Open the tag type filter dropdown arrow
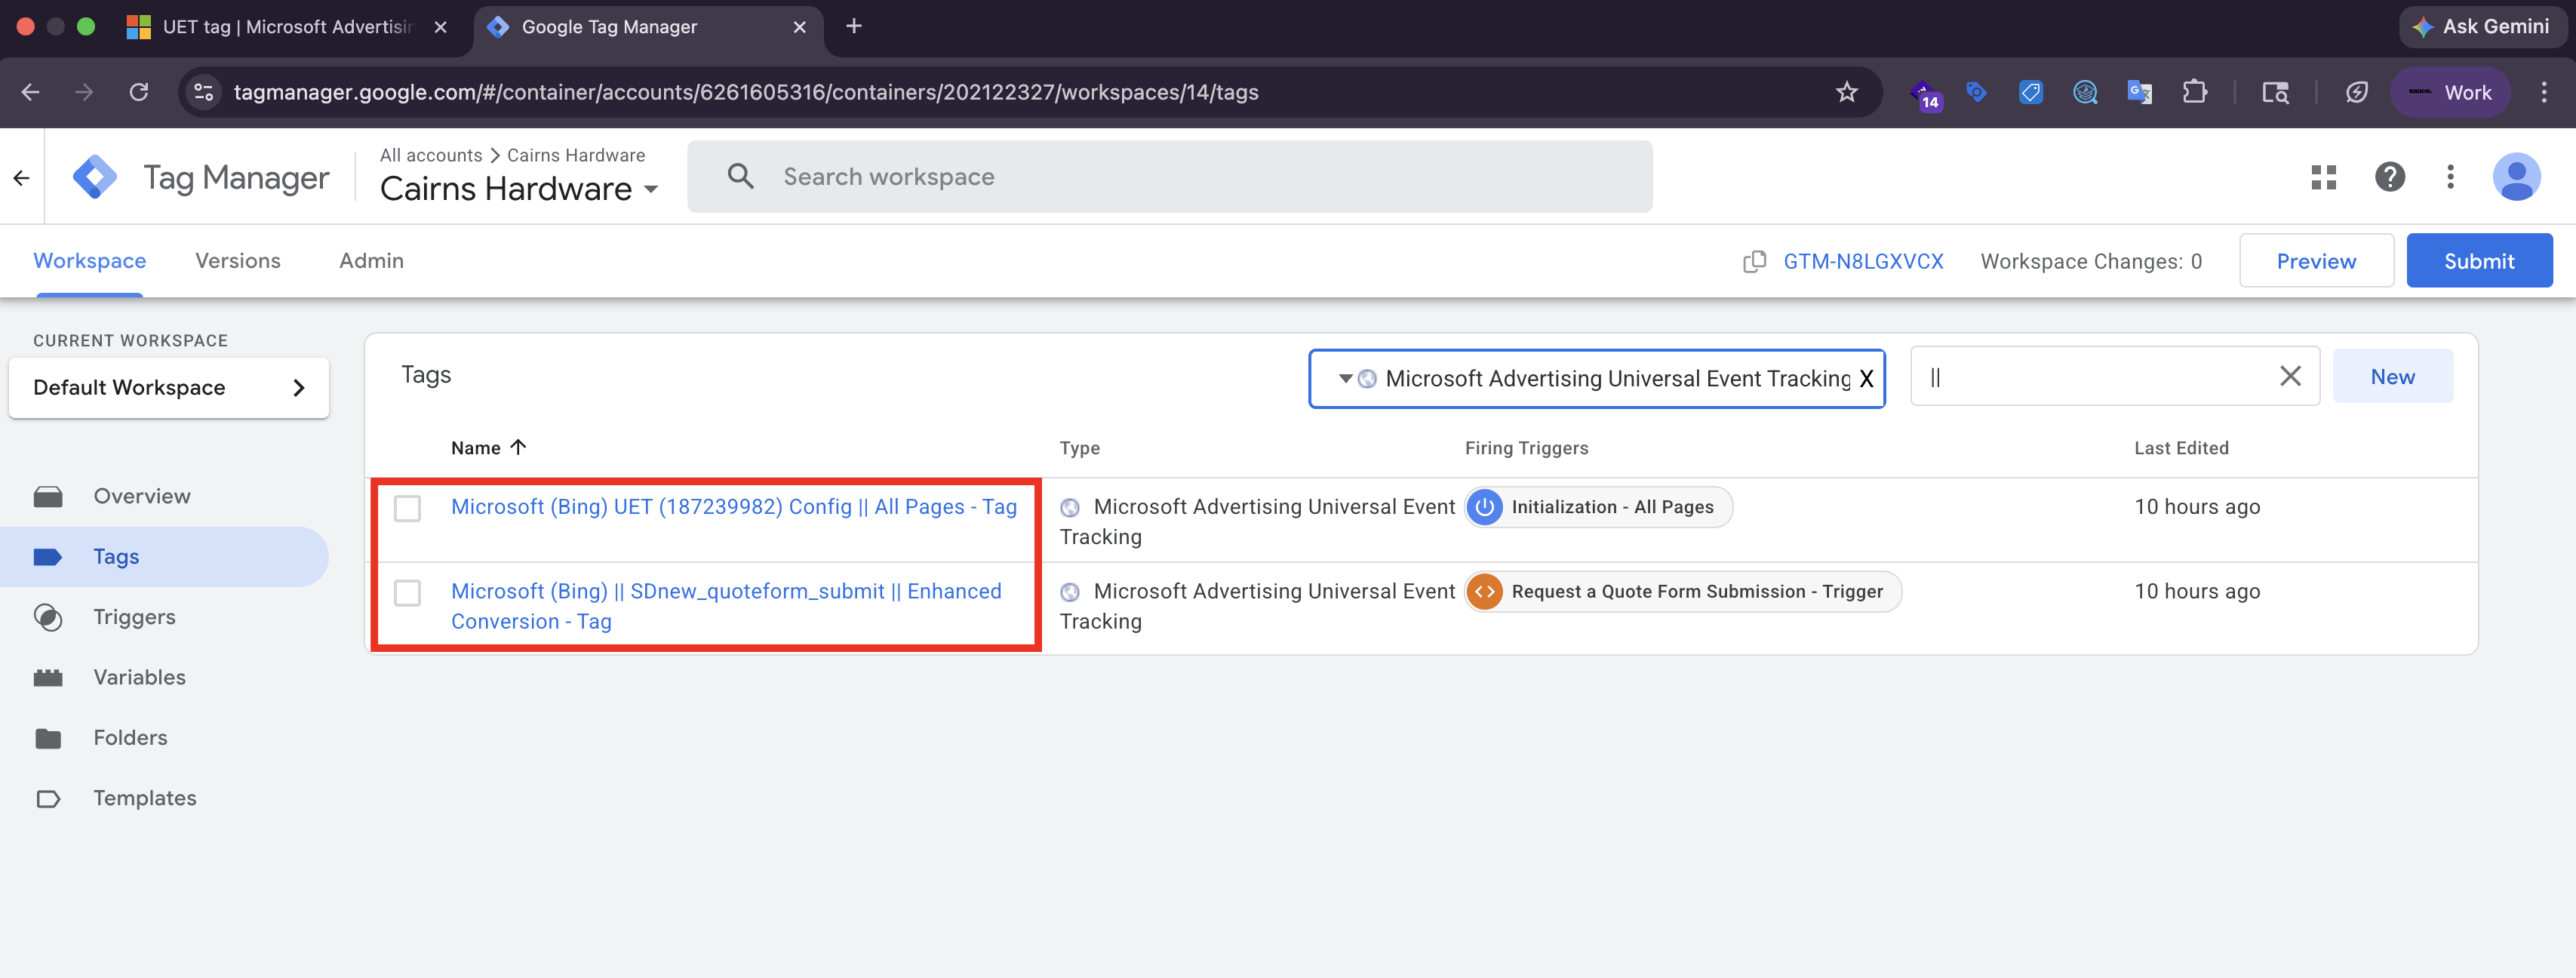This screenshot has width=2576, height=978. click(1346, 378)
